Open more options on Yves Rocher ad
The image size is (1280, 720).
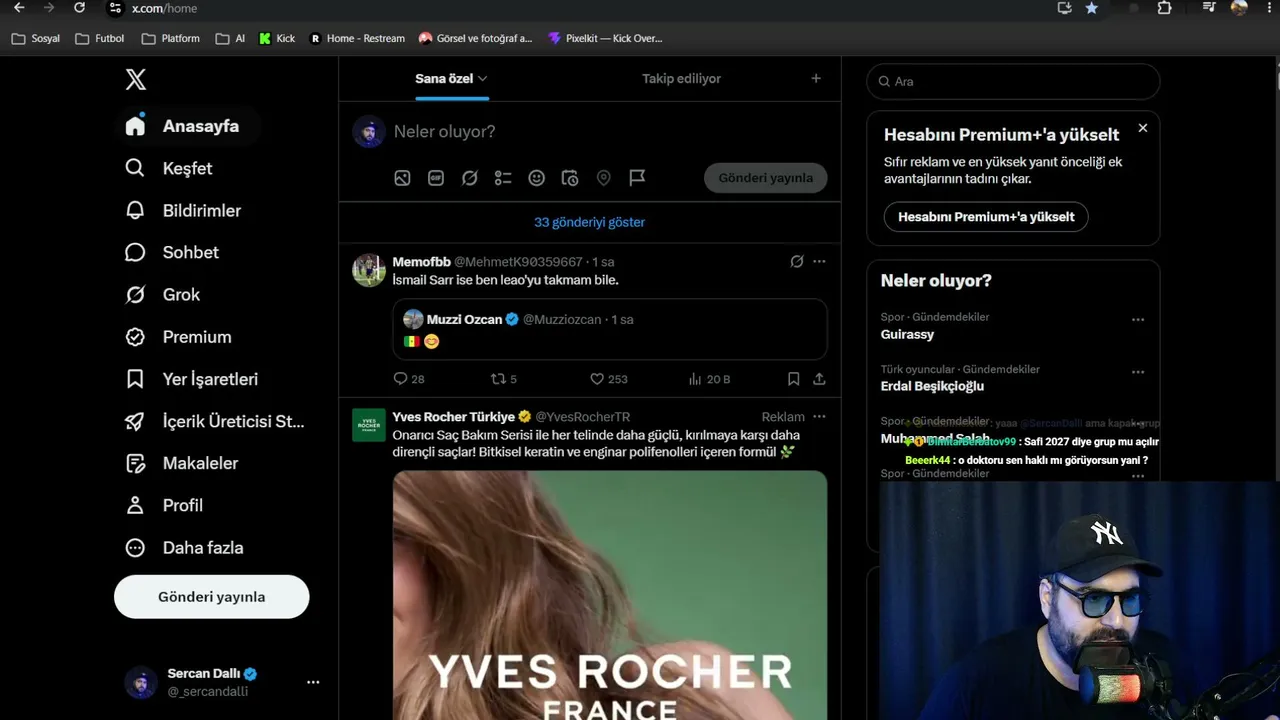tap(819, 417)
